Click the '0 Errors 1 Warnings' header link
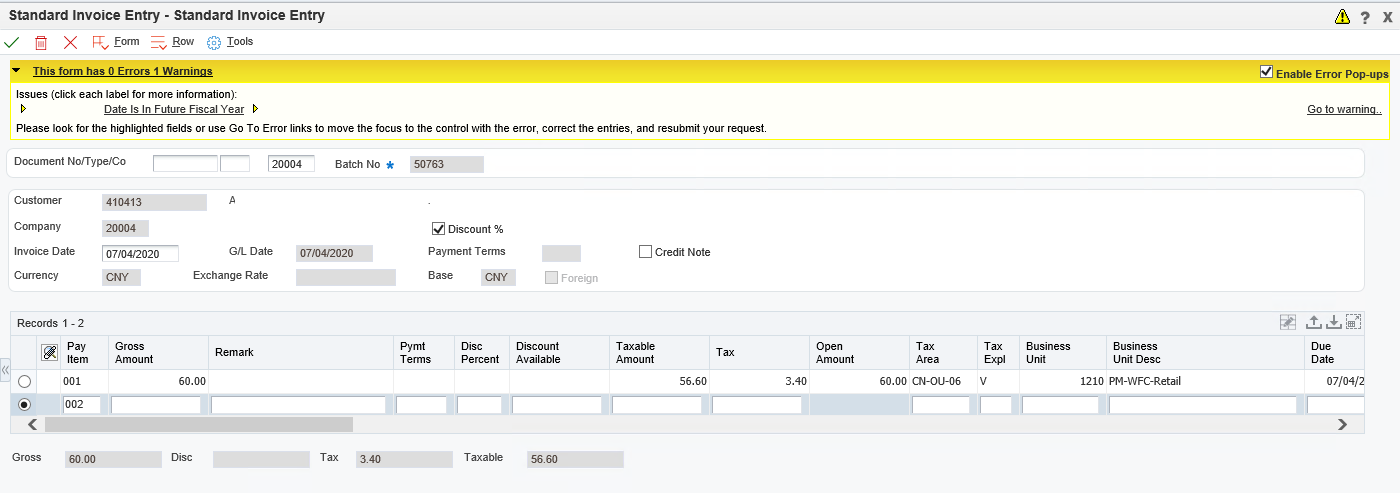 pyautogui.click(x=122, y=71)
